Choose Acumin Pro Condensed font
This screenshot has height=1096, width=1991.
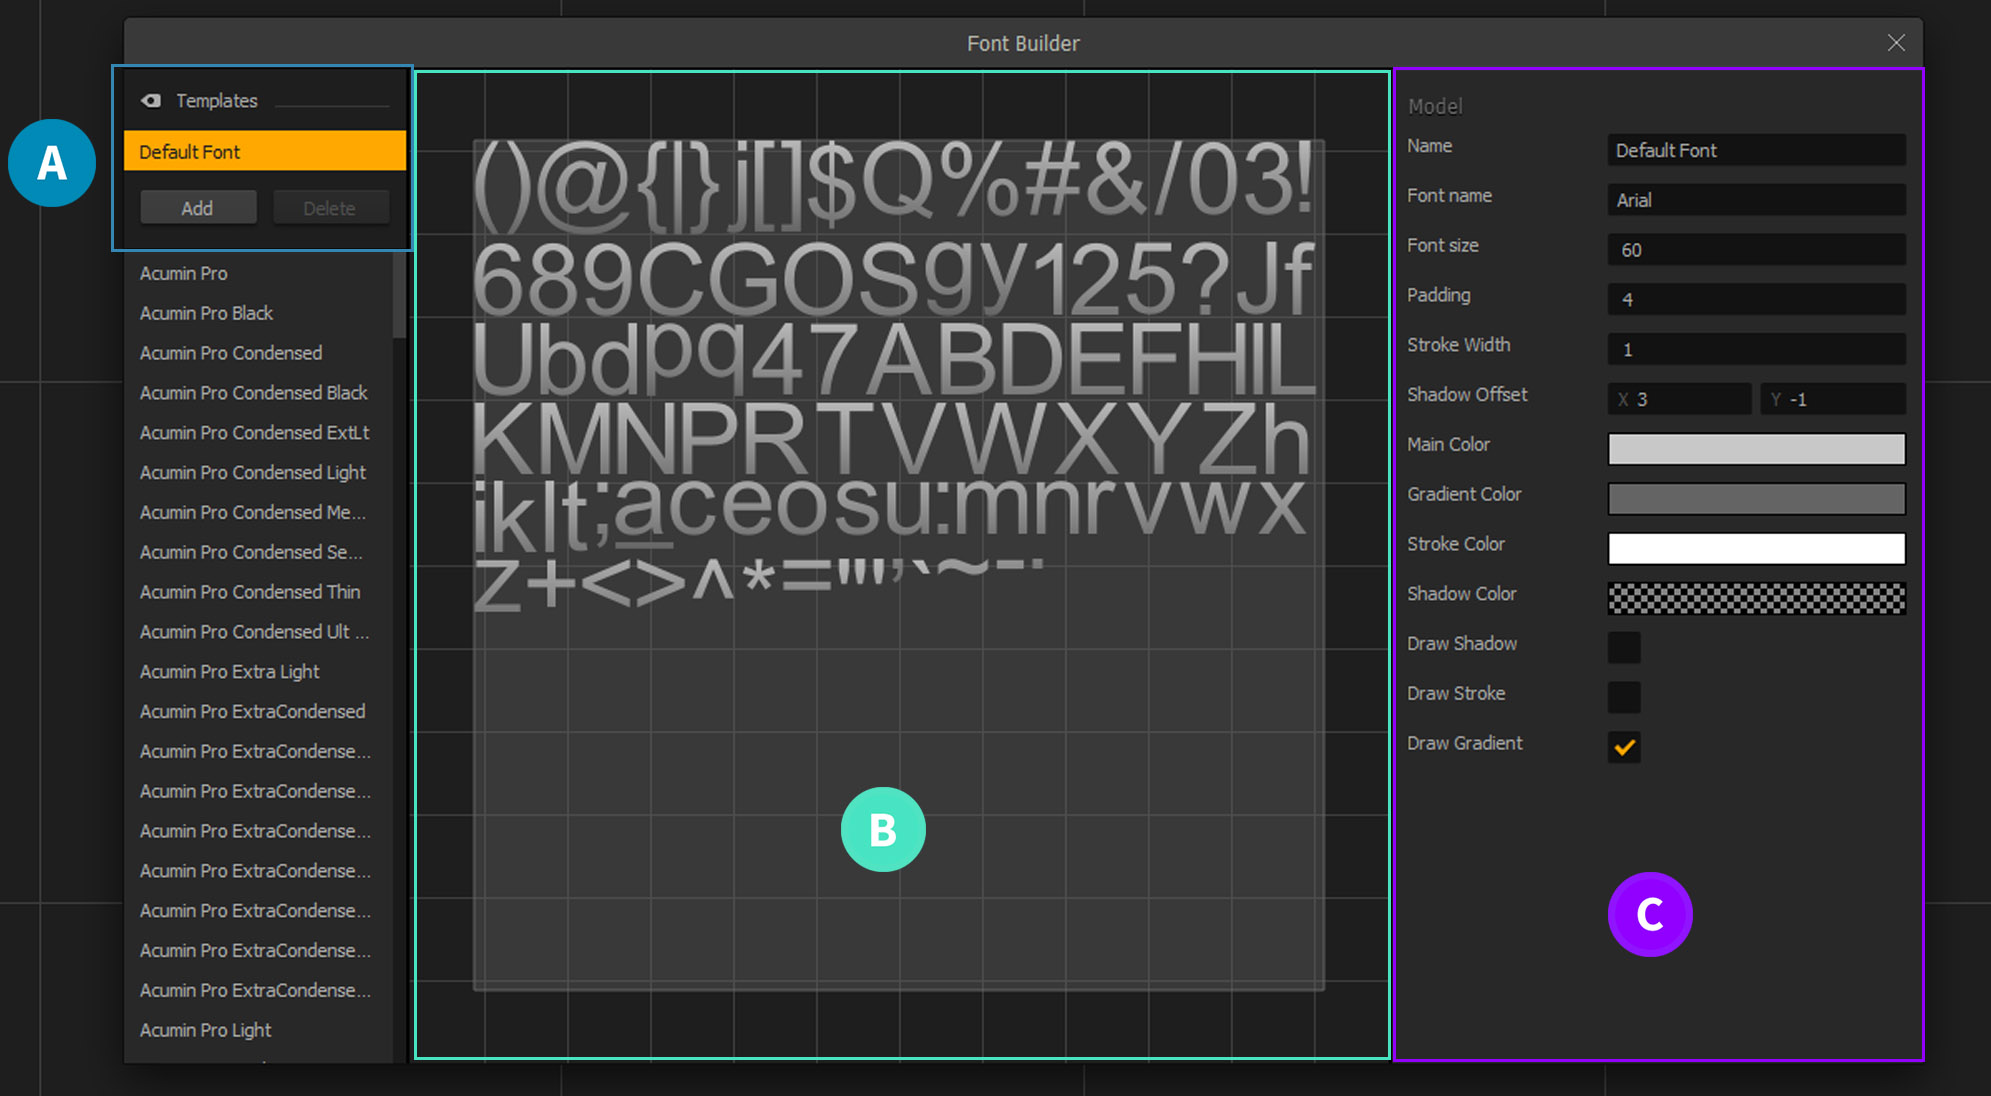pos(231,353)
